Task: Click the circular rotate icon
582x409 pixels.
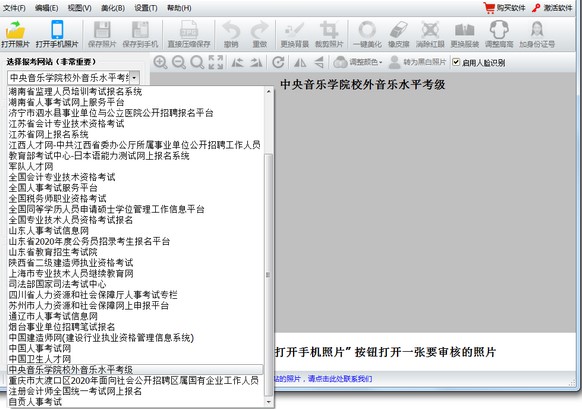Action: tap(278, 62)
